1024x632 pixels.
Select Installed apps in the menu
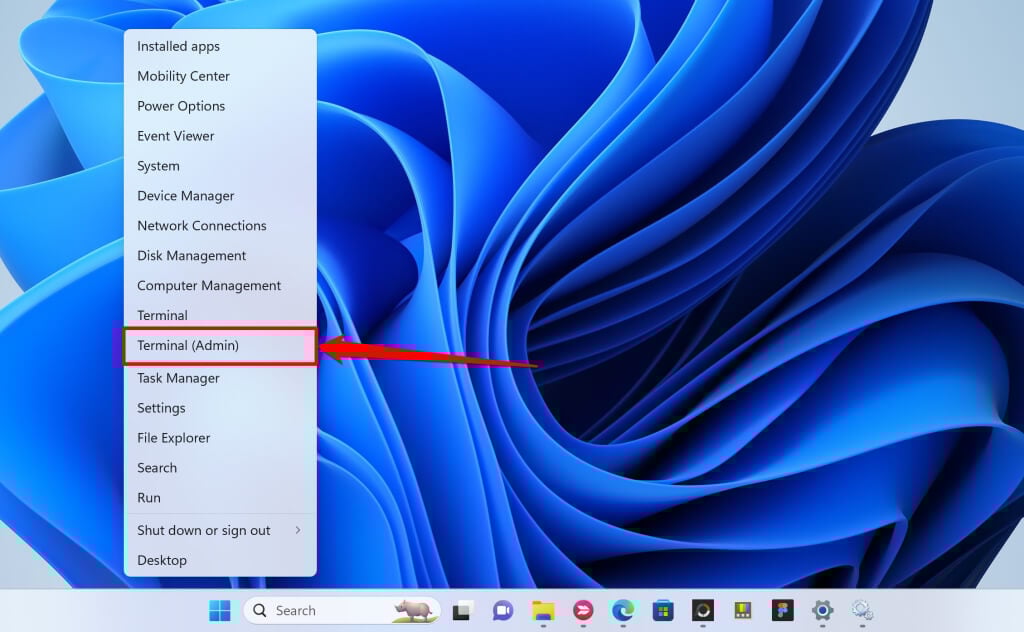[220, 46]
